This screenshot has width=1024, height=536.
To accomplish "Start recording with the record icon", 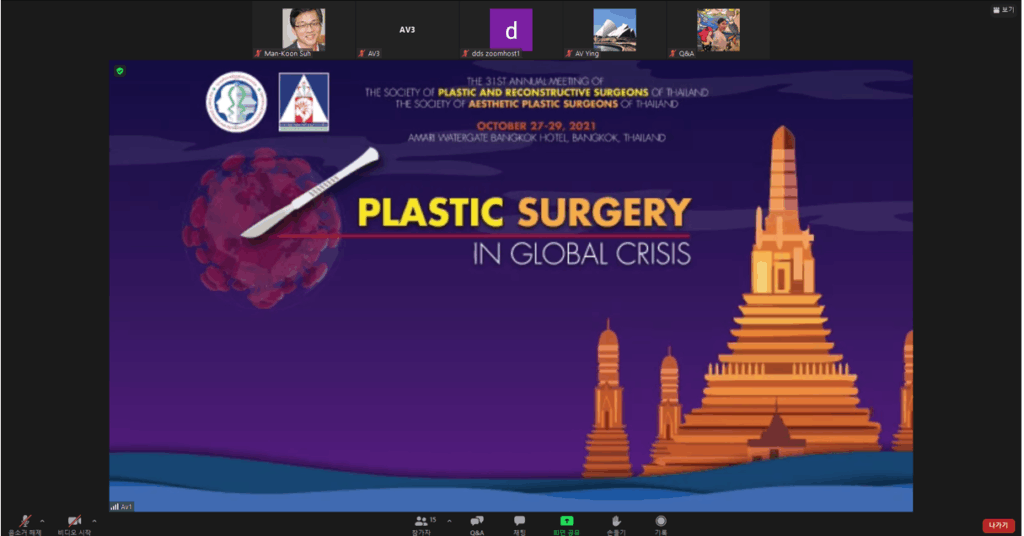I will [x=661, y=521].
